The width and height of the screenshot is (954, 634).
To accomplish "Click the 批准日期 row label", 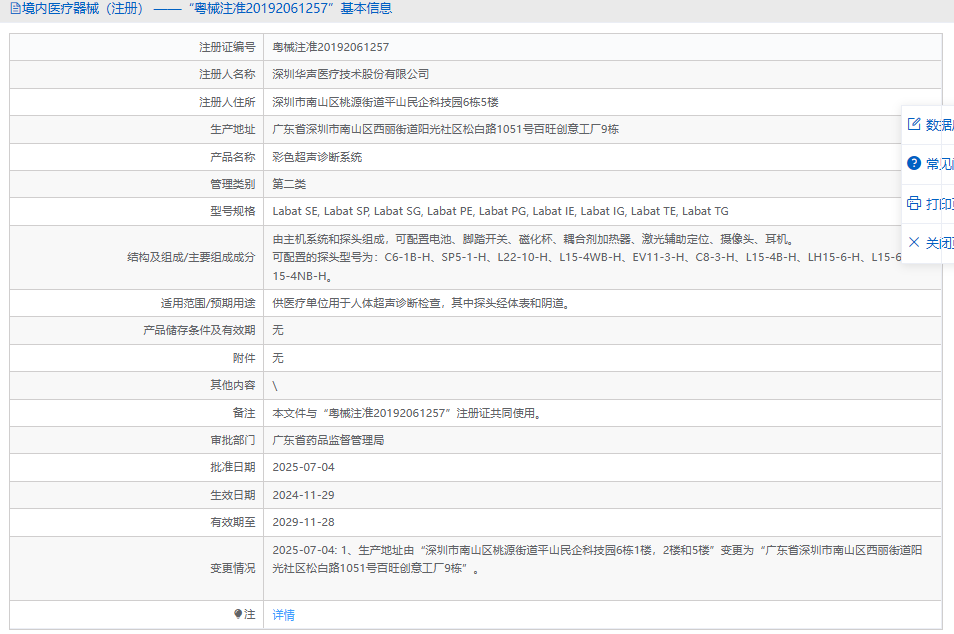I will pyautogui.click(x=233, y=467).
